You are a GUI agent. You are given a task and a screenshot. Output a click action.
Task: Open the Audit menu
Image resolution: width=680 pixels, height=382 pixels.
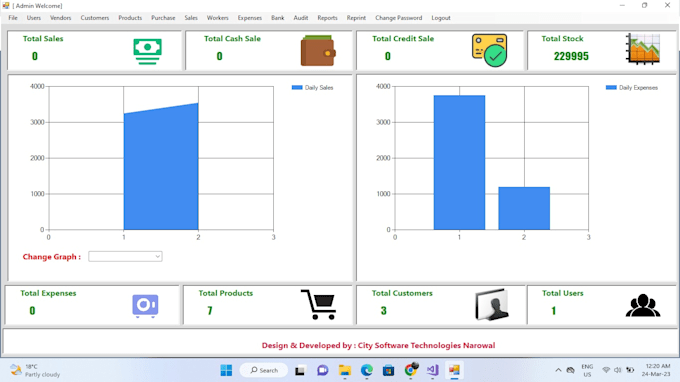301,18
